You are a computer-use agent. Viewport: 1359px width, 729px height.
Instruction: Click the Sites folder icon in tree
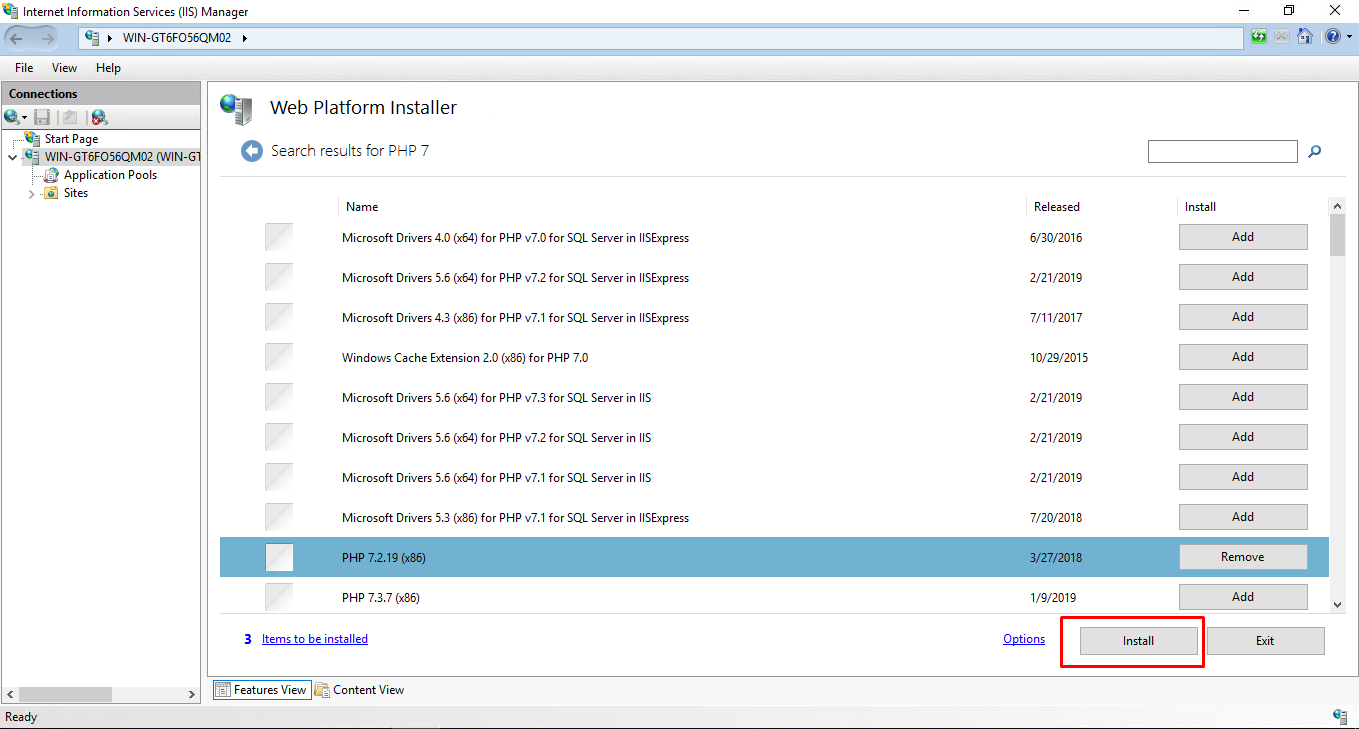point(51,193)
